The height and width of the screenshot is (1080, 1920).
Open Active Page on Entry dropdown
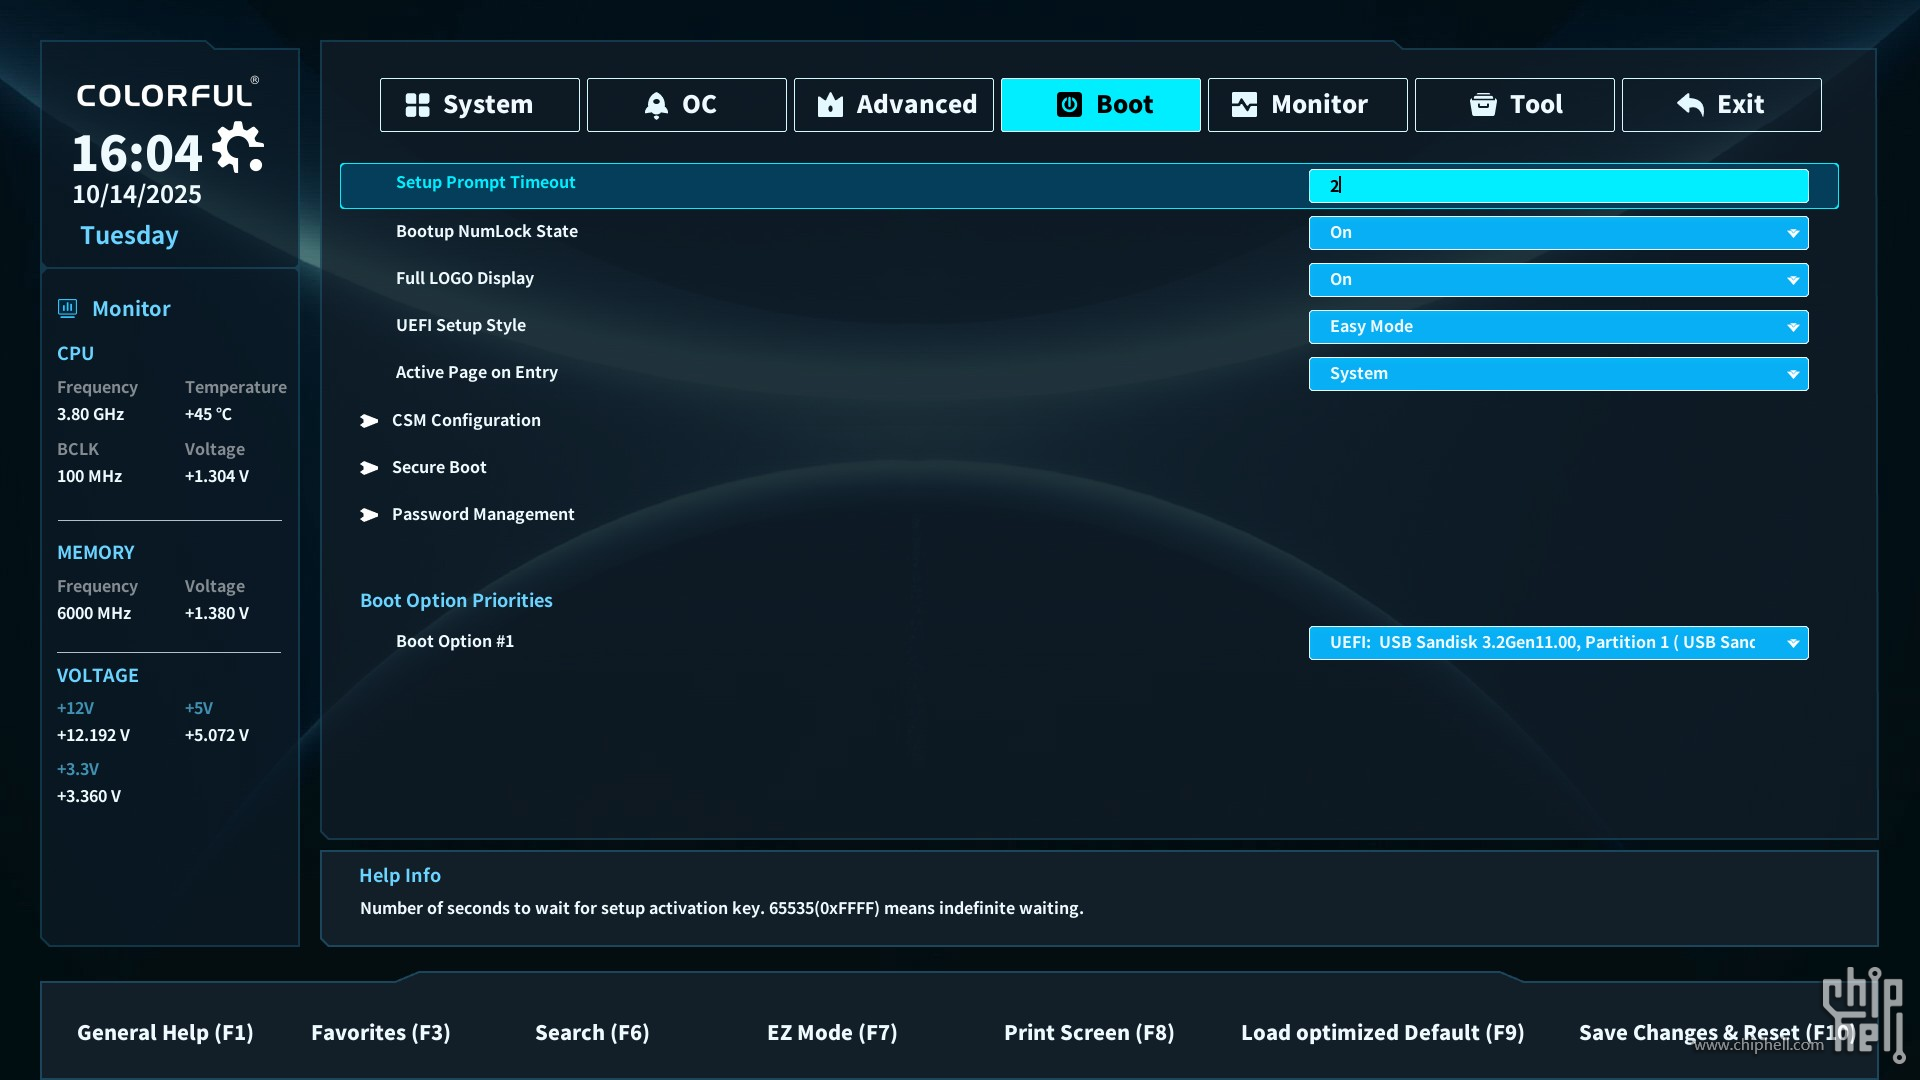[1558, 374]
